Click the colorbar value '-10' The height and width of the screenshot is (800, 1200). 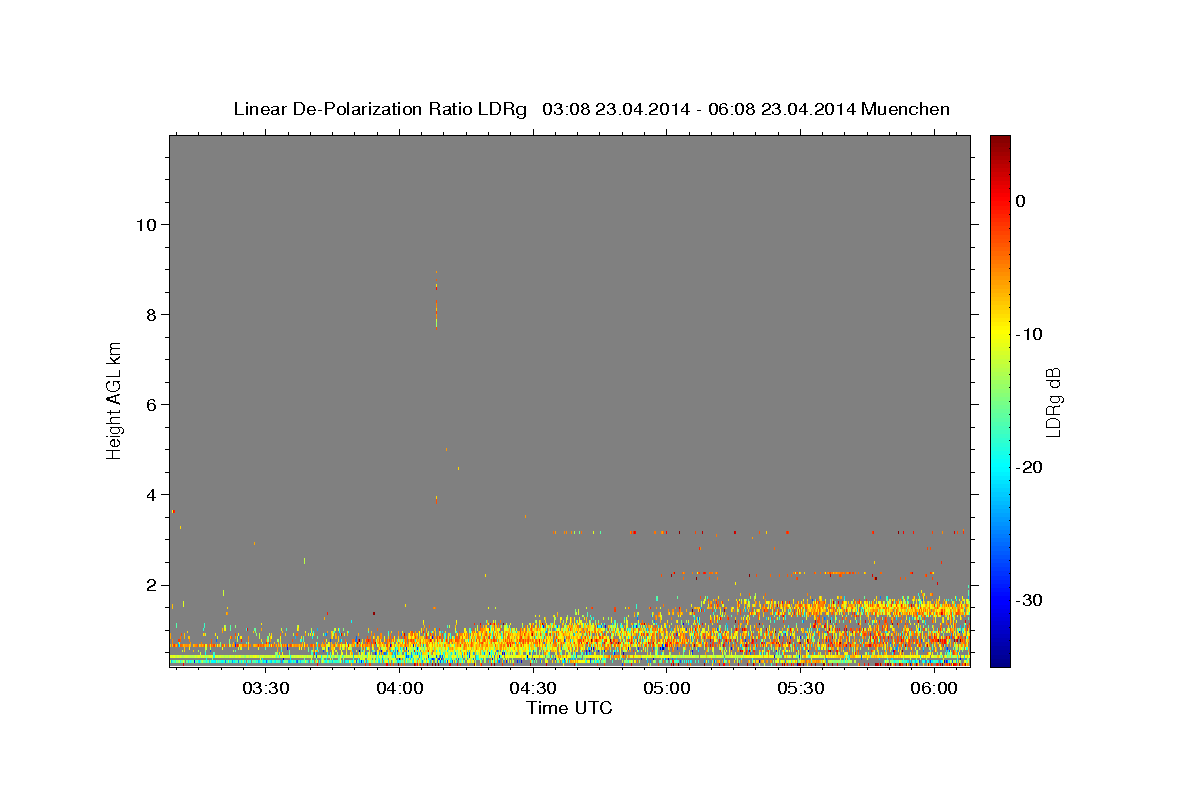tap(1029, 334)
